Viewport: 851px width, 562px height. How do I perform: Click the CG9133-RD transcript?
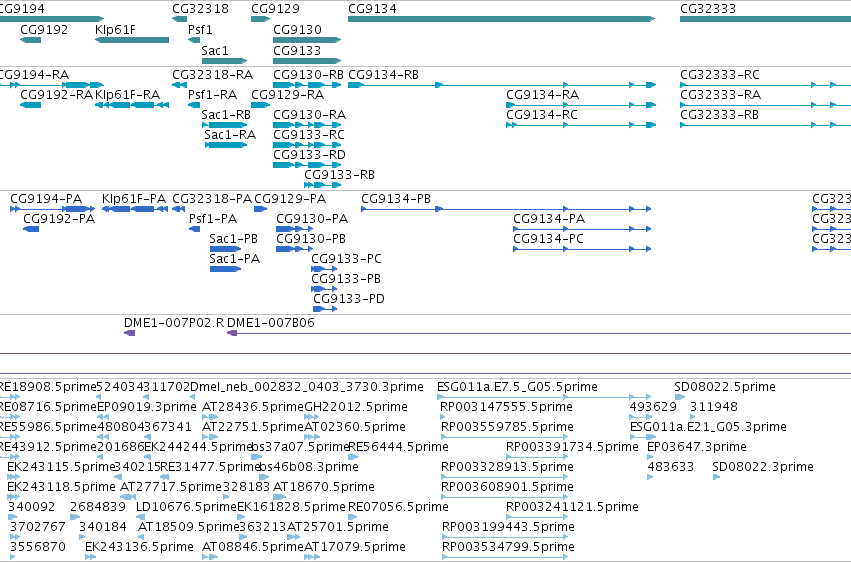pyautogui.click(x=307, y=165)
